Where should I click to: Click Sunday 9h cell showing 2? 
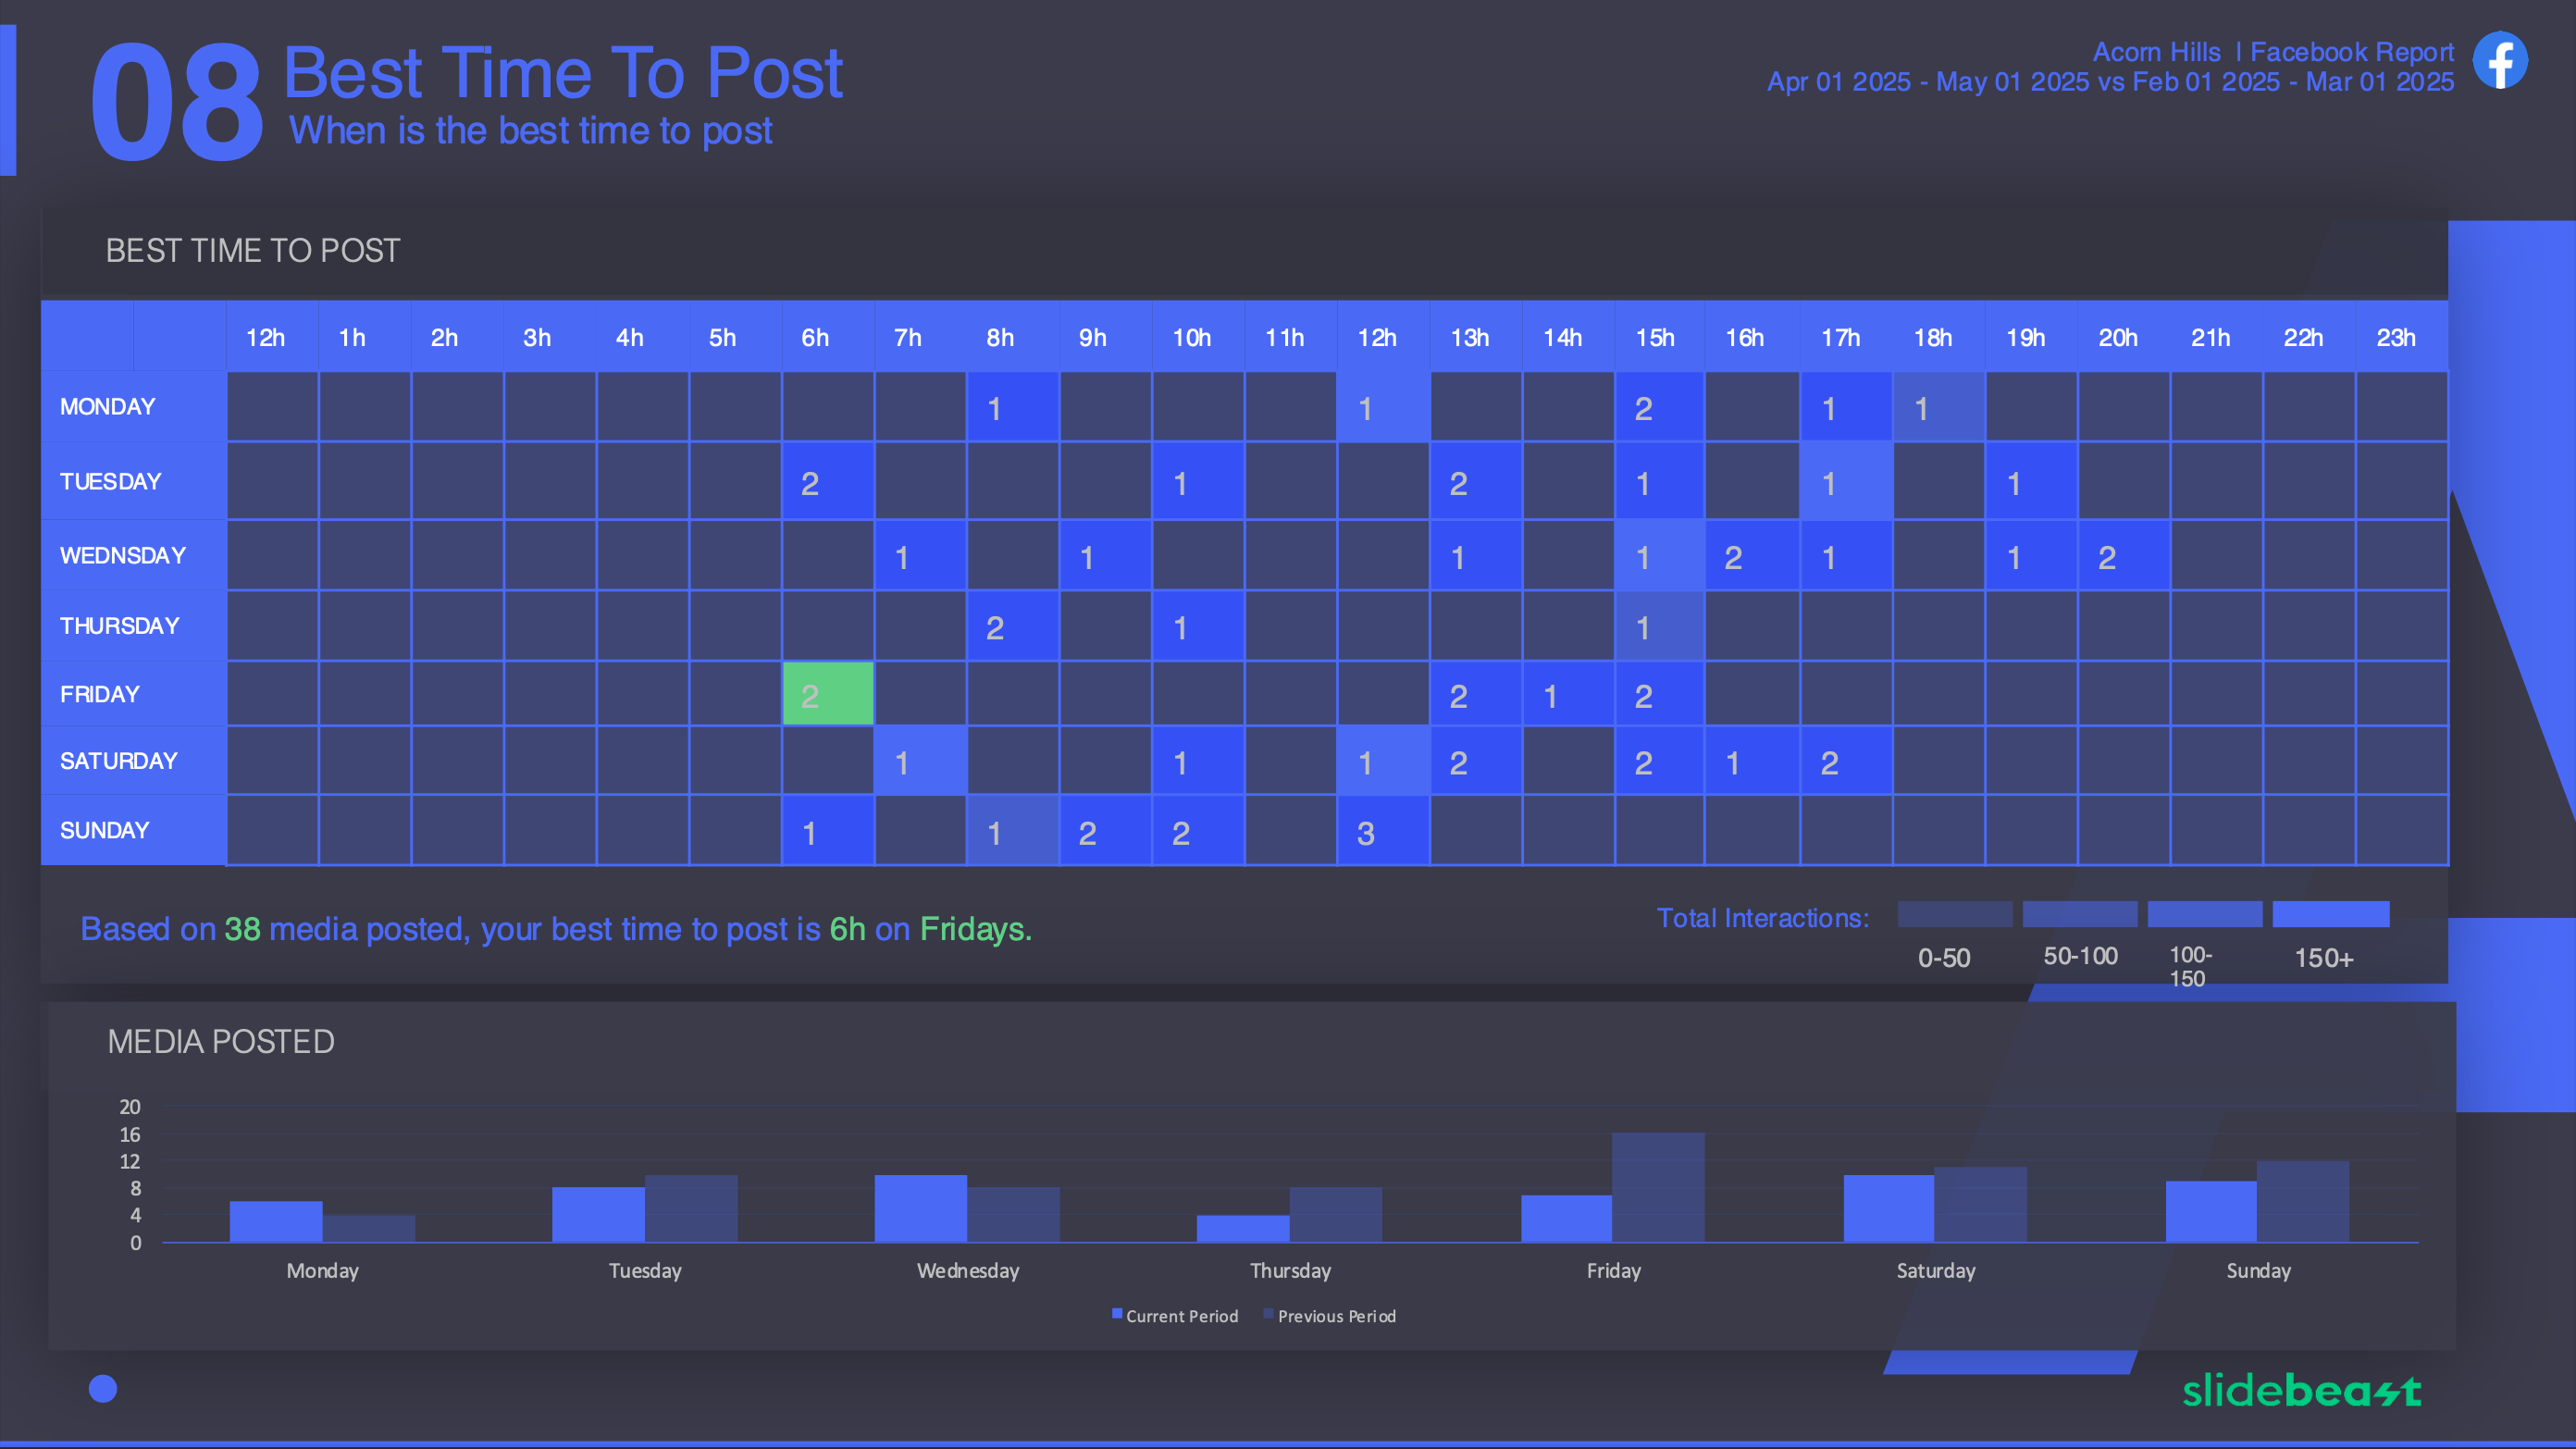pos(1105,831)
